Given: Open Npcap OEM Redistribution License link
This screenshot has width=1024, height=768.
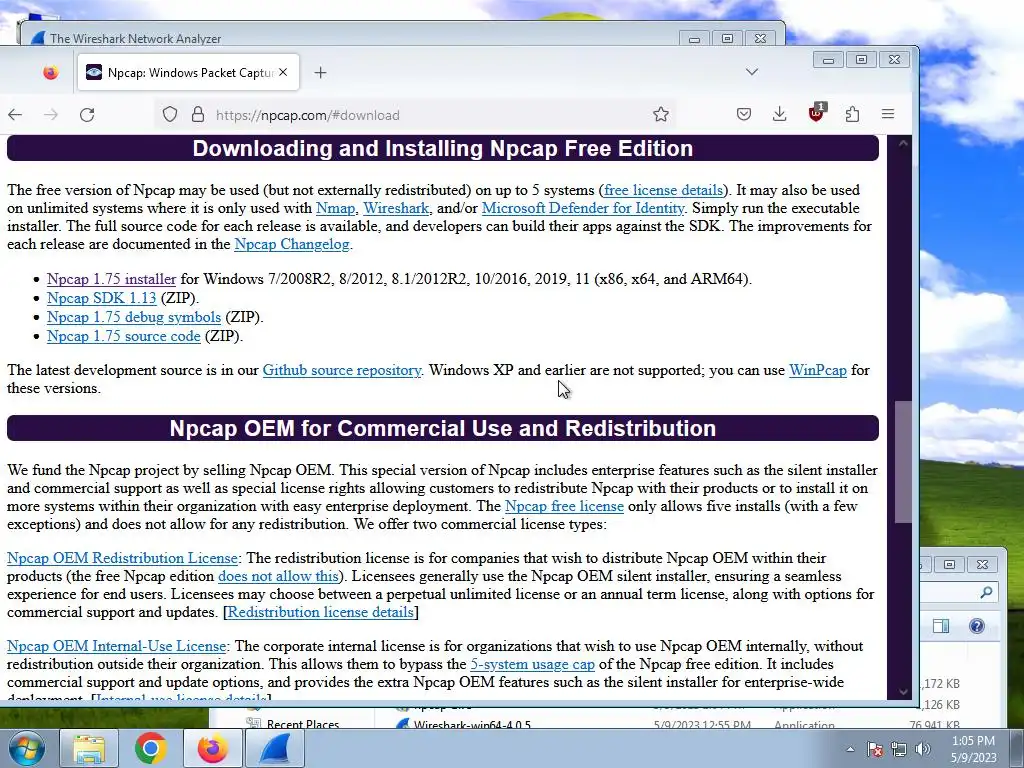Looking at the screenshot, I should coord(122,558).
